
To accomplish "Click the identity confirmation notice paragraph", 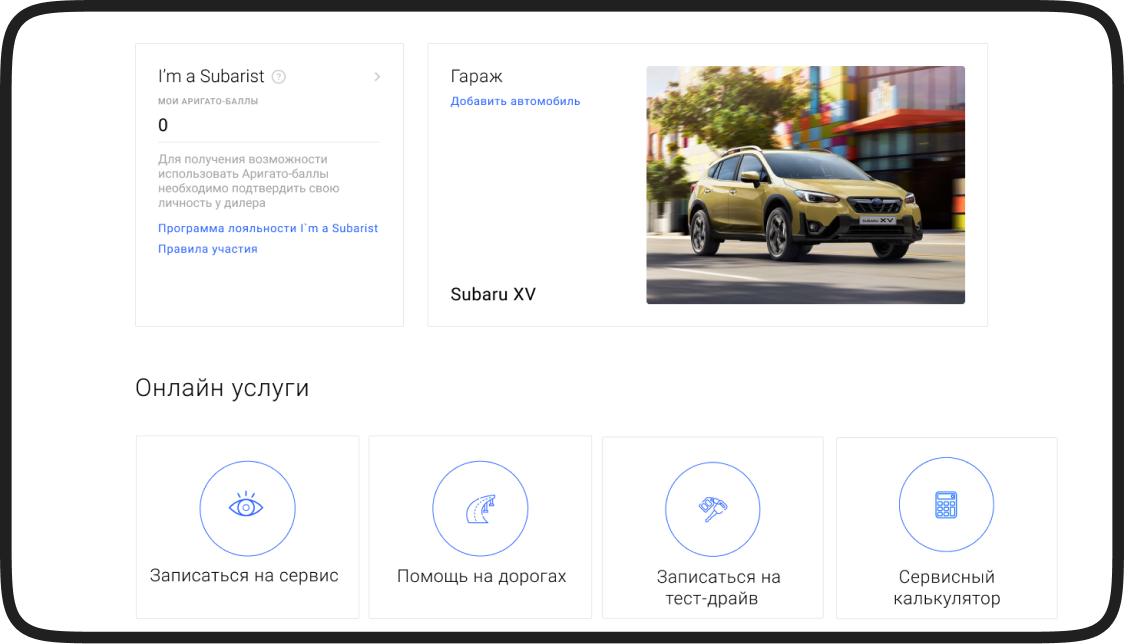I will tap(249, 181).
